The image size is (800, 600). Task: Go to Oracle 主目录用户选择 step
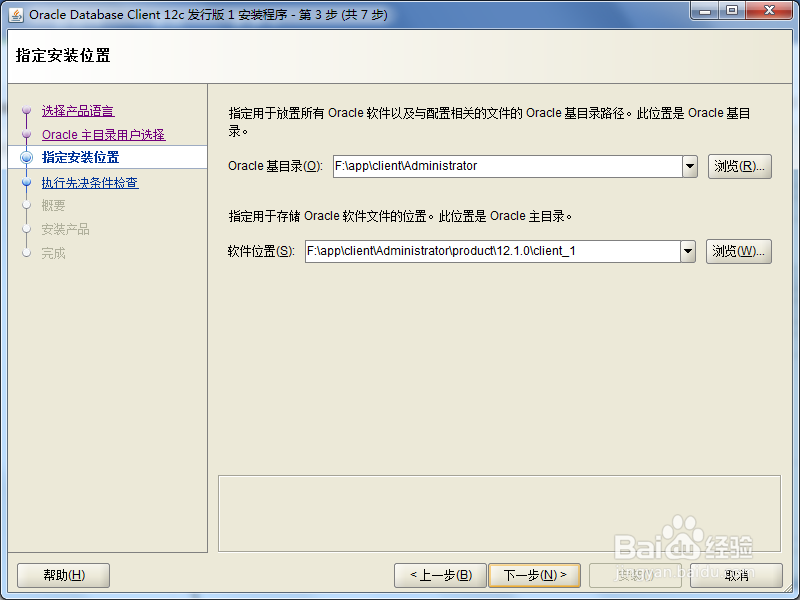[x=104, y=135]
